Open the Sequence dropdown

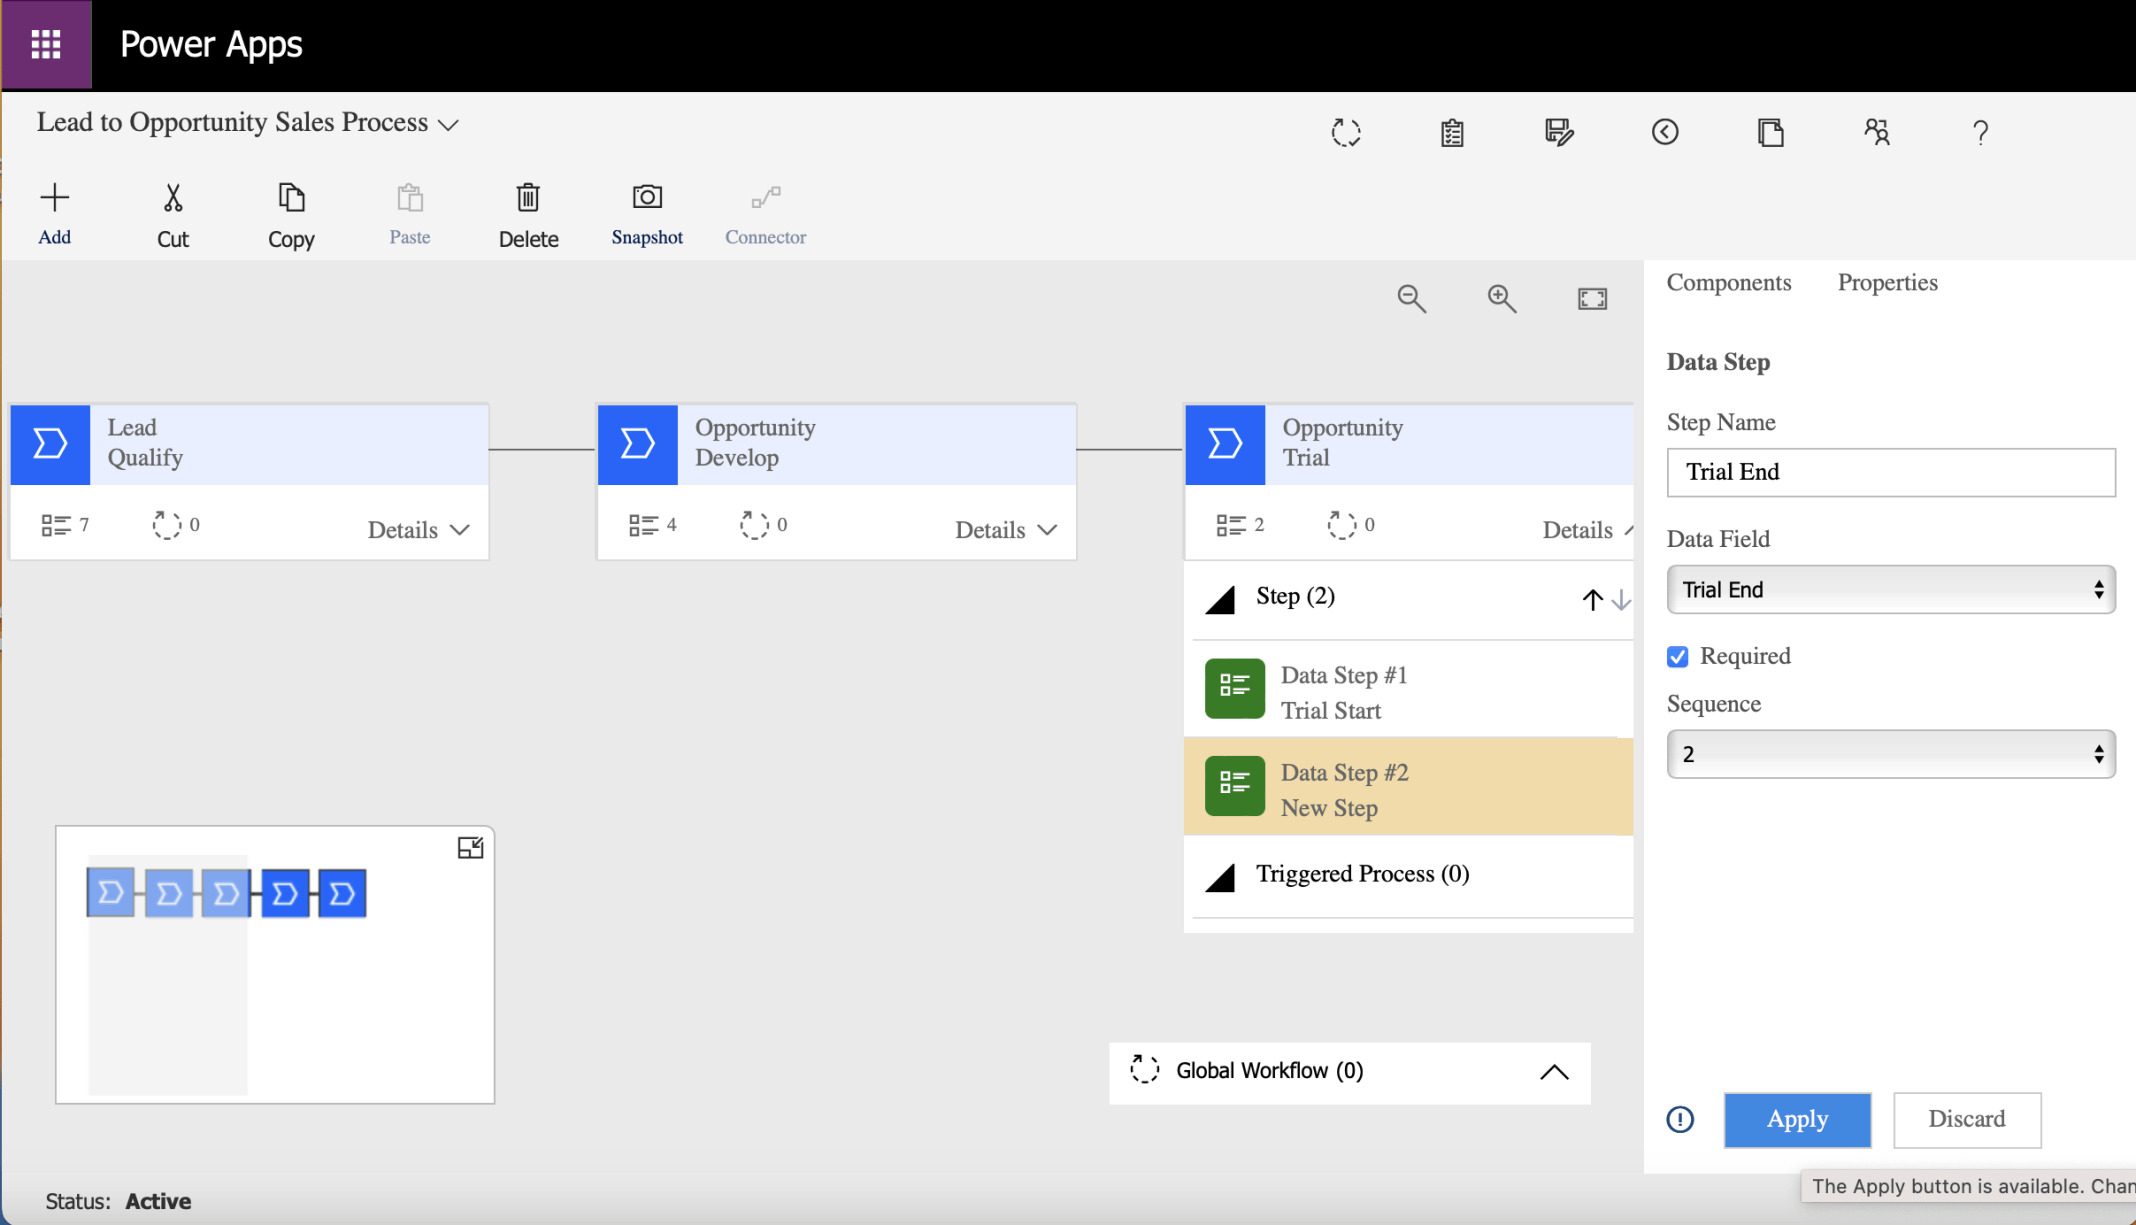1890,754
